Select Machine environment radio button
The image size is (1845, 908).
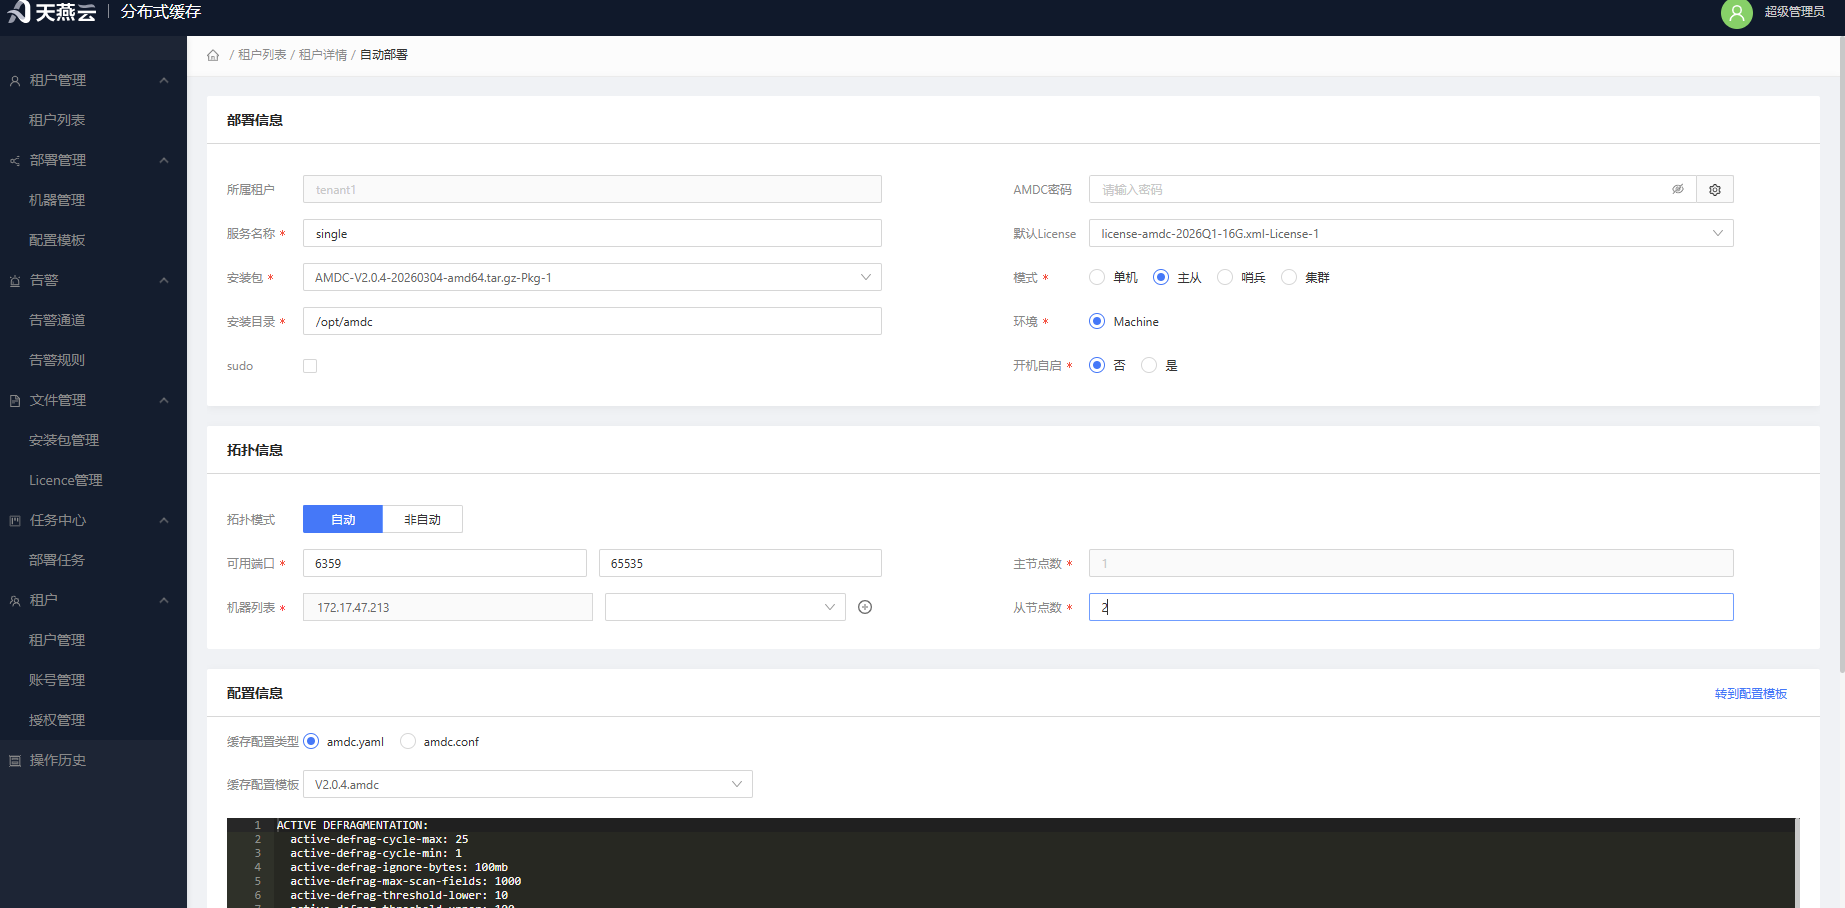point(1097,321)
